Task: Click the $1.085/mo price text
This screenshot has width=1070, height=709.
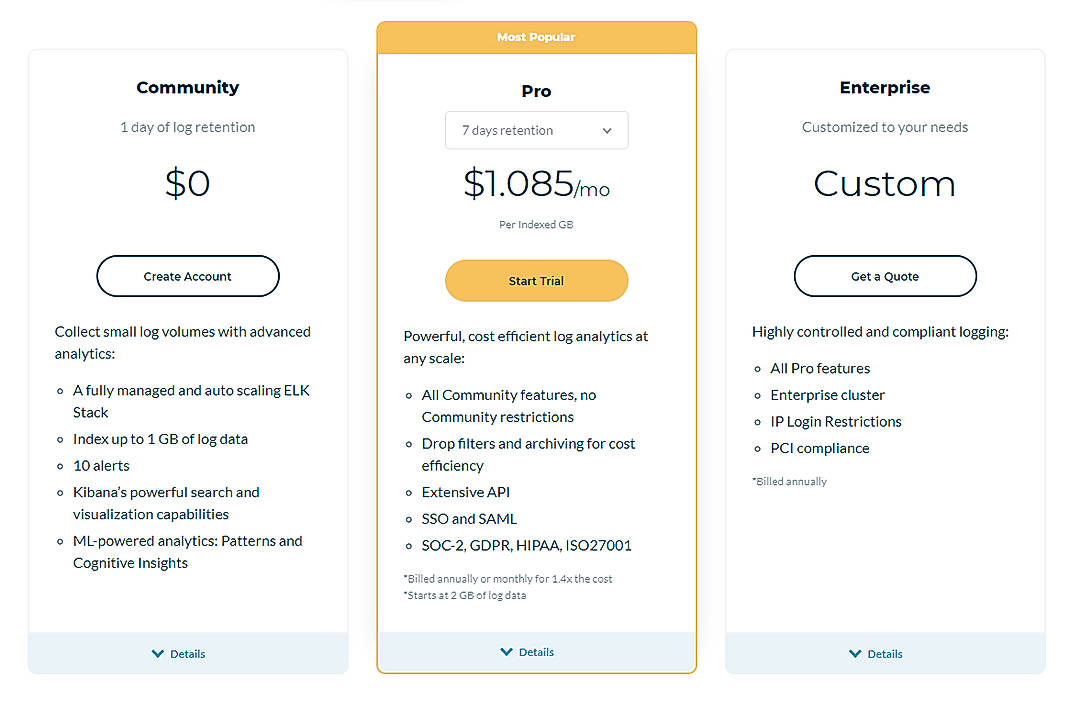Action: (536, 184)
